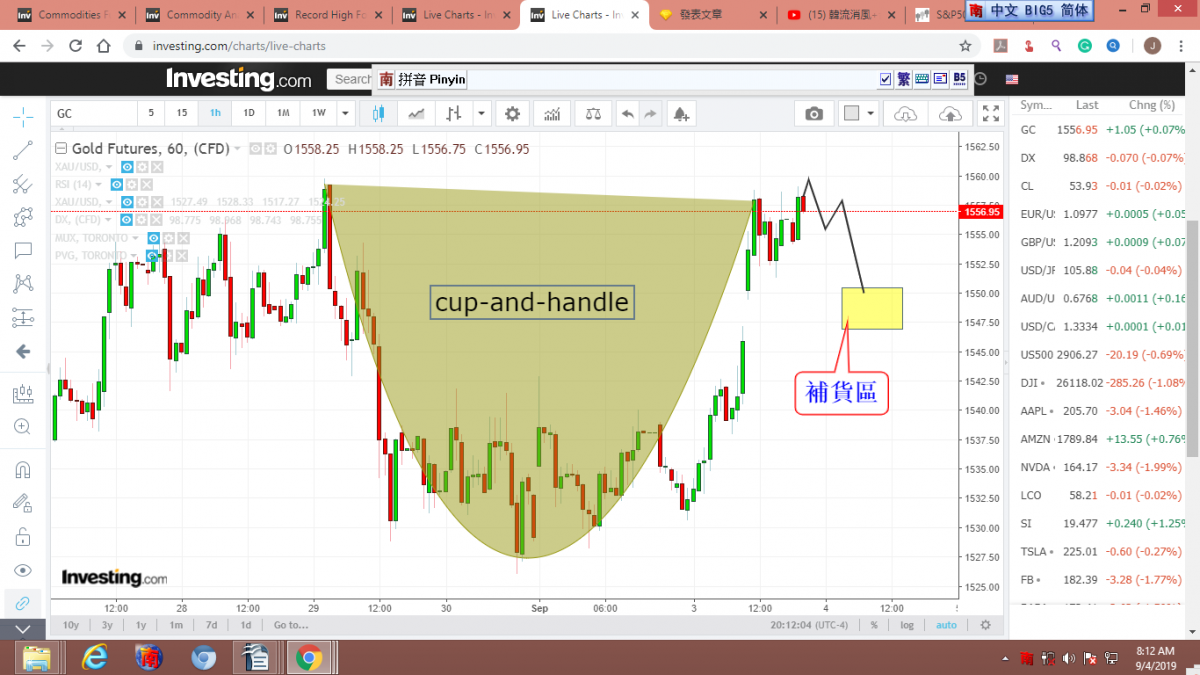Collapse the drawing sidebar chevron
Image resolution: width=1200 pixels, height=675 pixels.
(x=22, y=630)
